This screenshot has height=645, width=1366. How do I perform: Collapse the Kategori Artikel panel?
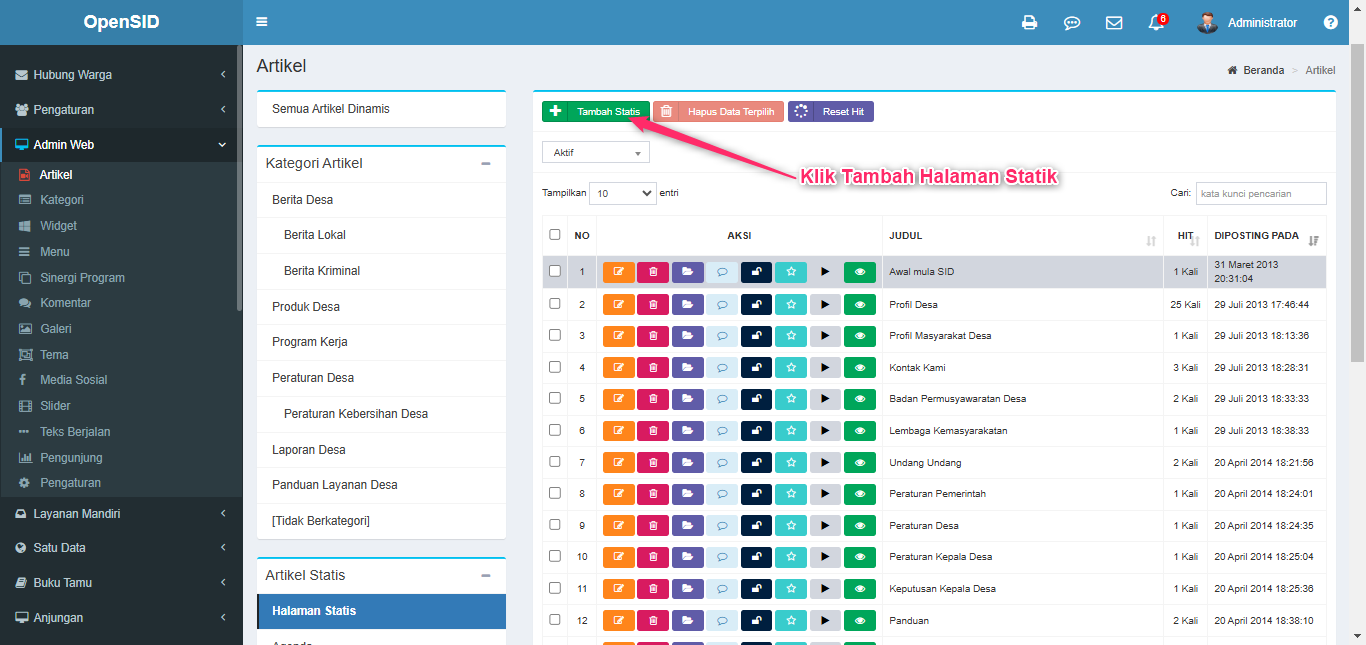coord(486,163)
